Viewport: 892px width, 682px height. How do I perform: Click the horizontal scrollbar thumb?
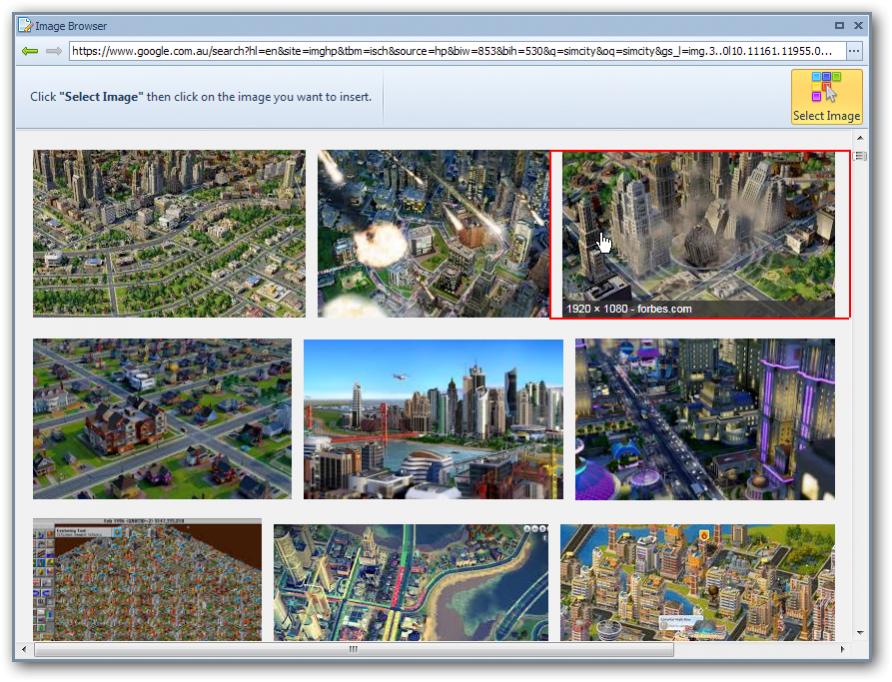point(354,649)
